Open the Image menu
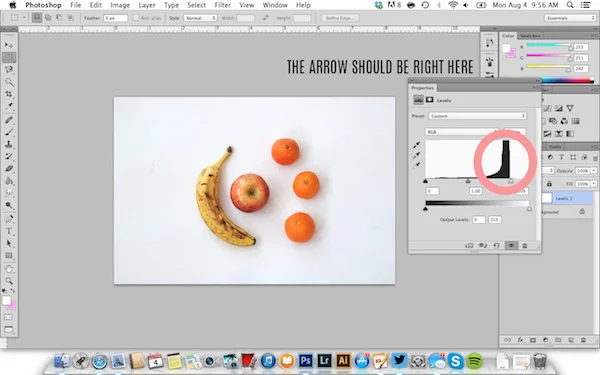The width and height of the screenshot is (600, 375). pyautogui.click(x=120, y=5)
